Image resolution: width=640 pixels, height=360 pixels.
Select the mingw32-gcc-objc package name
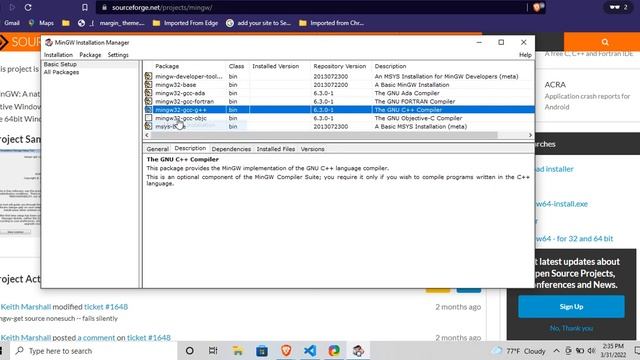click(181, 118)
